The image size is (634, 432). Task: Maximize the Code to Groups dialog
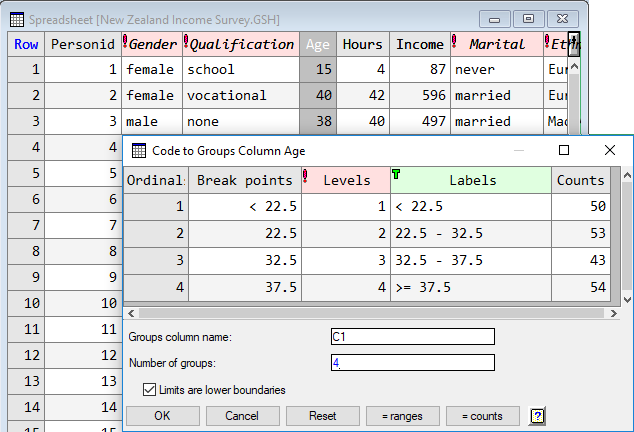click(x=564, y=150)
